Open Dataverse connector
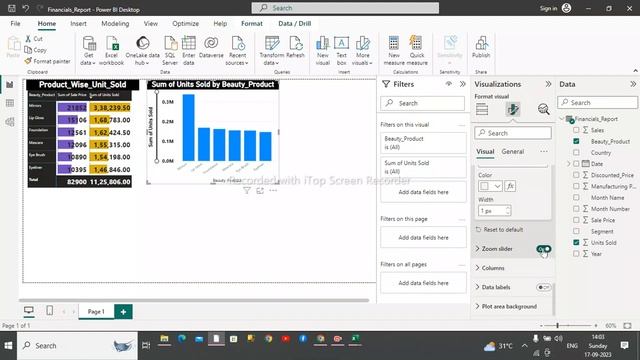 click(x=211, y=47)
